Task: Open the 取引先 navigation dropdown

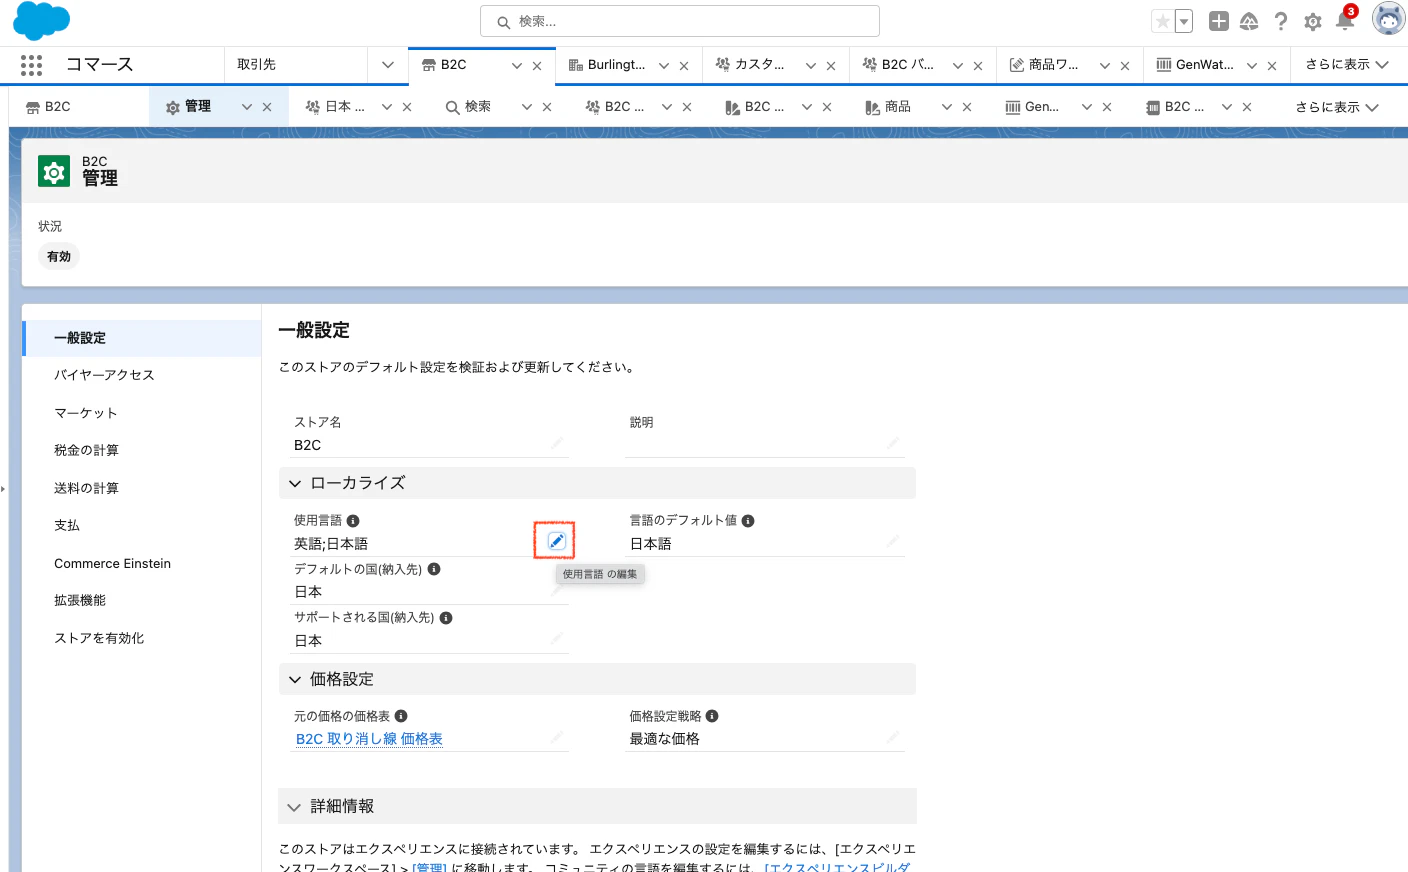Action: 387,65
